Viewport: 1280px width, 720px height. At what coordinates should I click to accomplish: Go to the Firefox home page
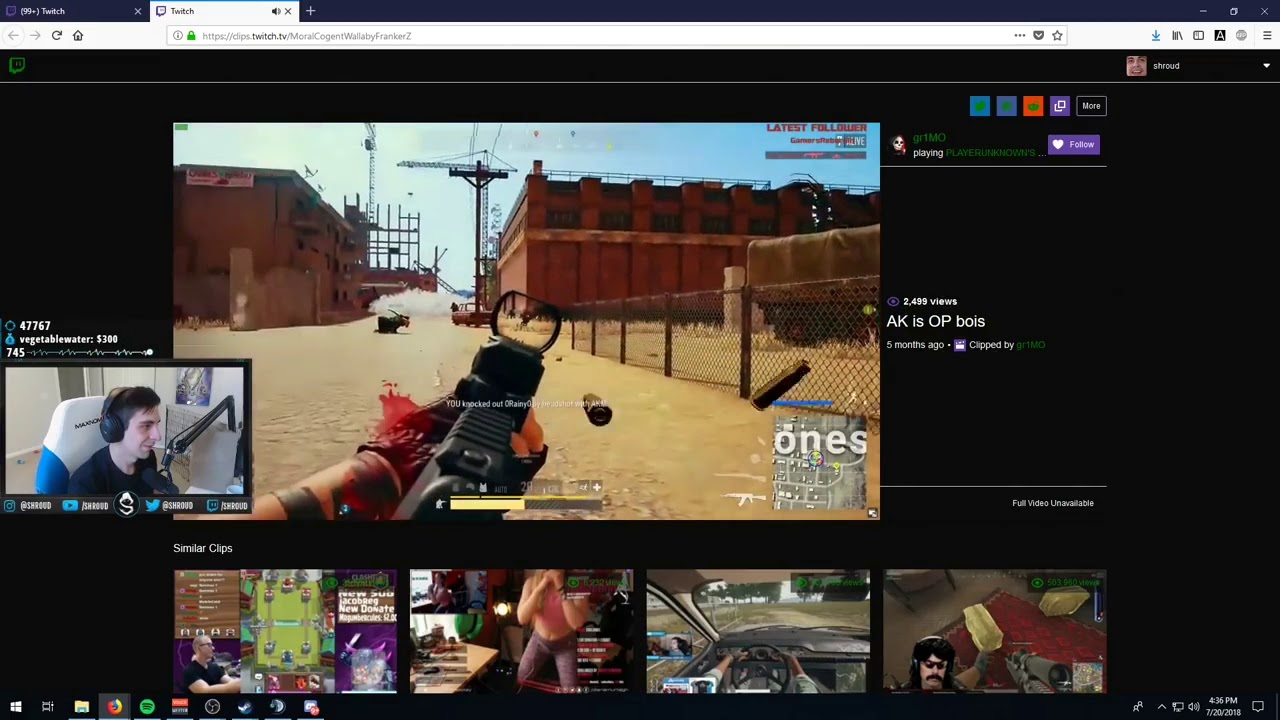click(x=78, y=36)
